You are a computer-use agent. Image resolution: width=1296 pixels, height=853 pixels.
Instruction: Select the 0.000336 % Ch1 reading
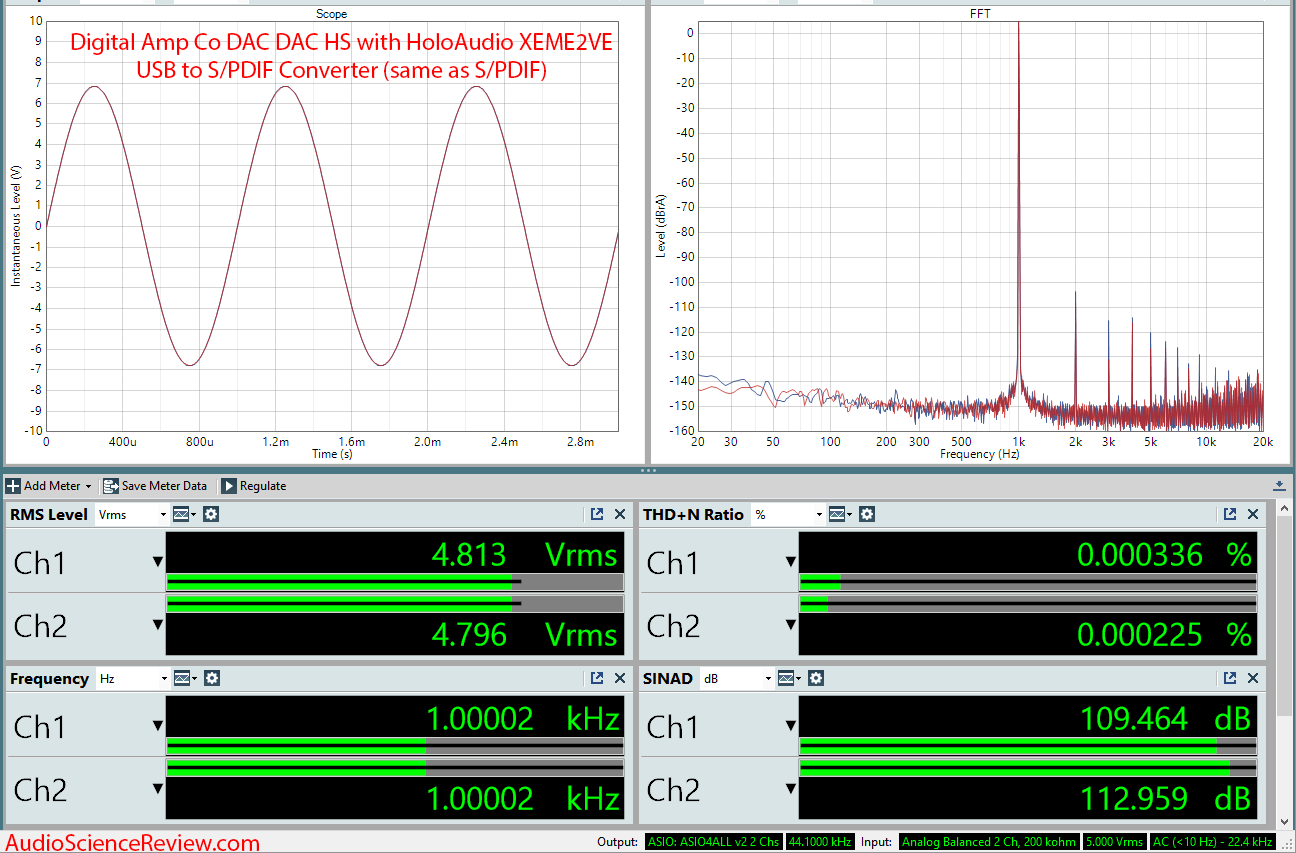pyautogui.click(x=1164, y=554)
